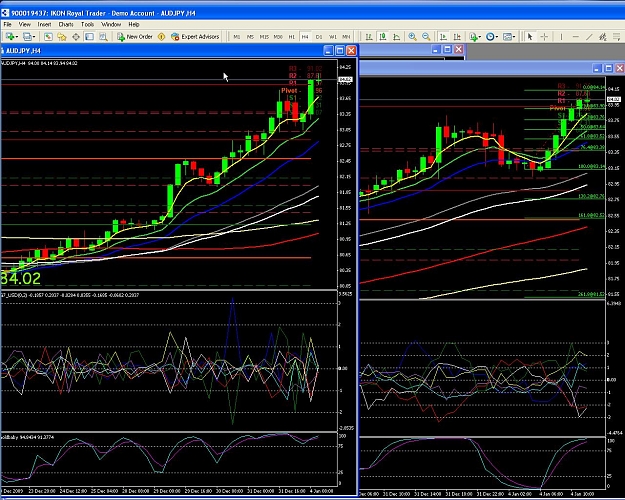Open the Window menu

click(111, 24)
